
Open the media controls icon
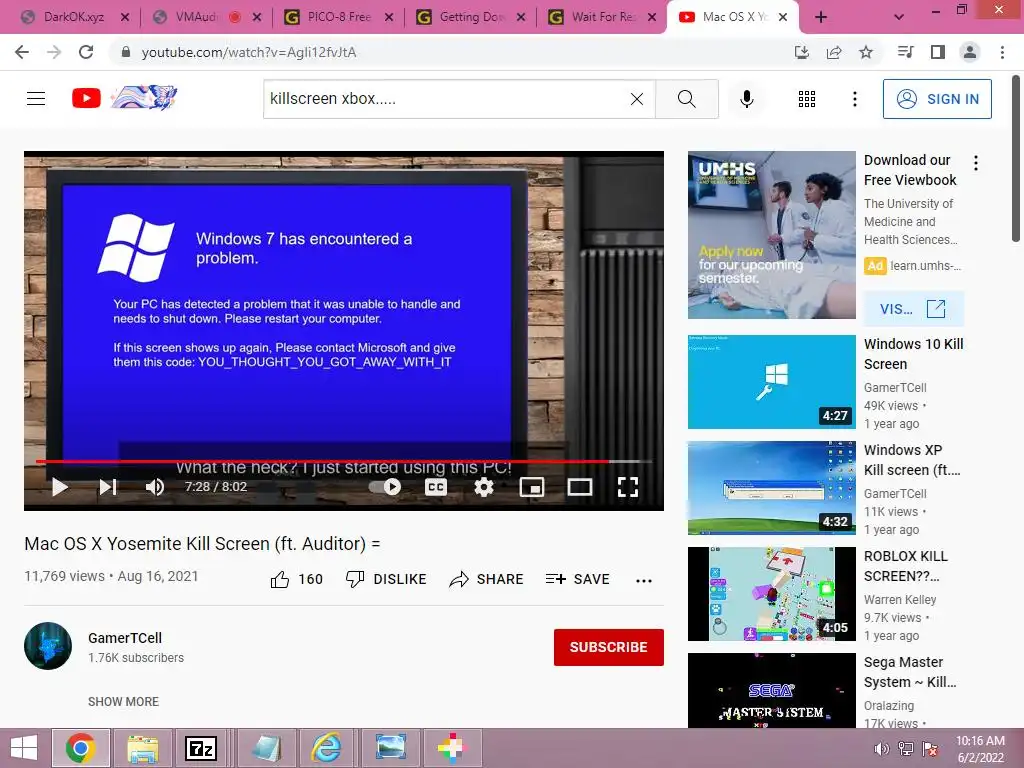[905, 52]
